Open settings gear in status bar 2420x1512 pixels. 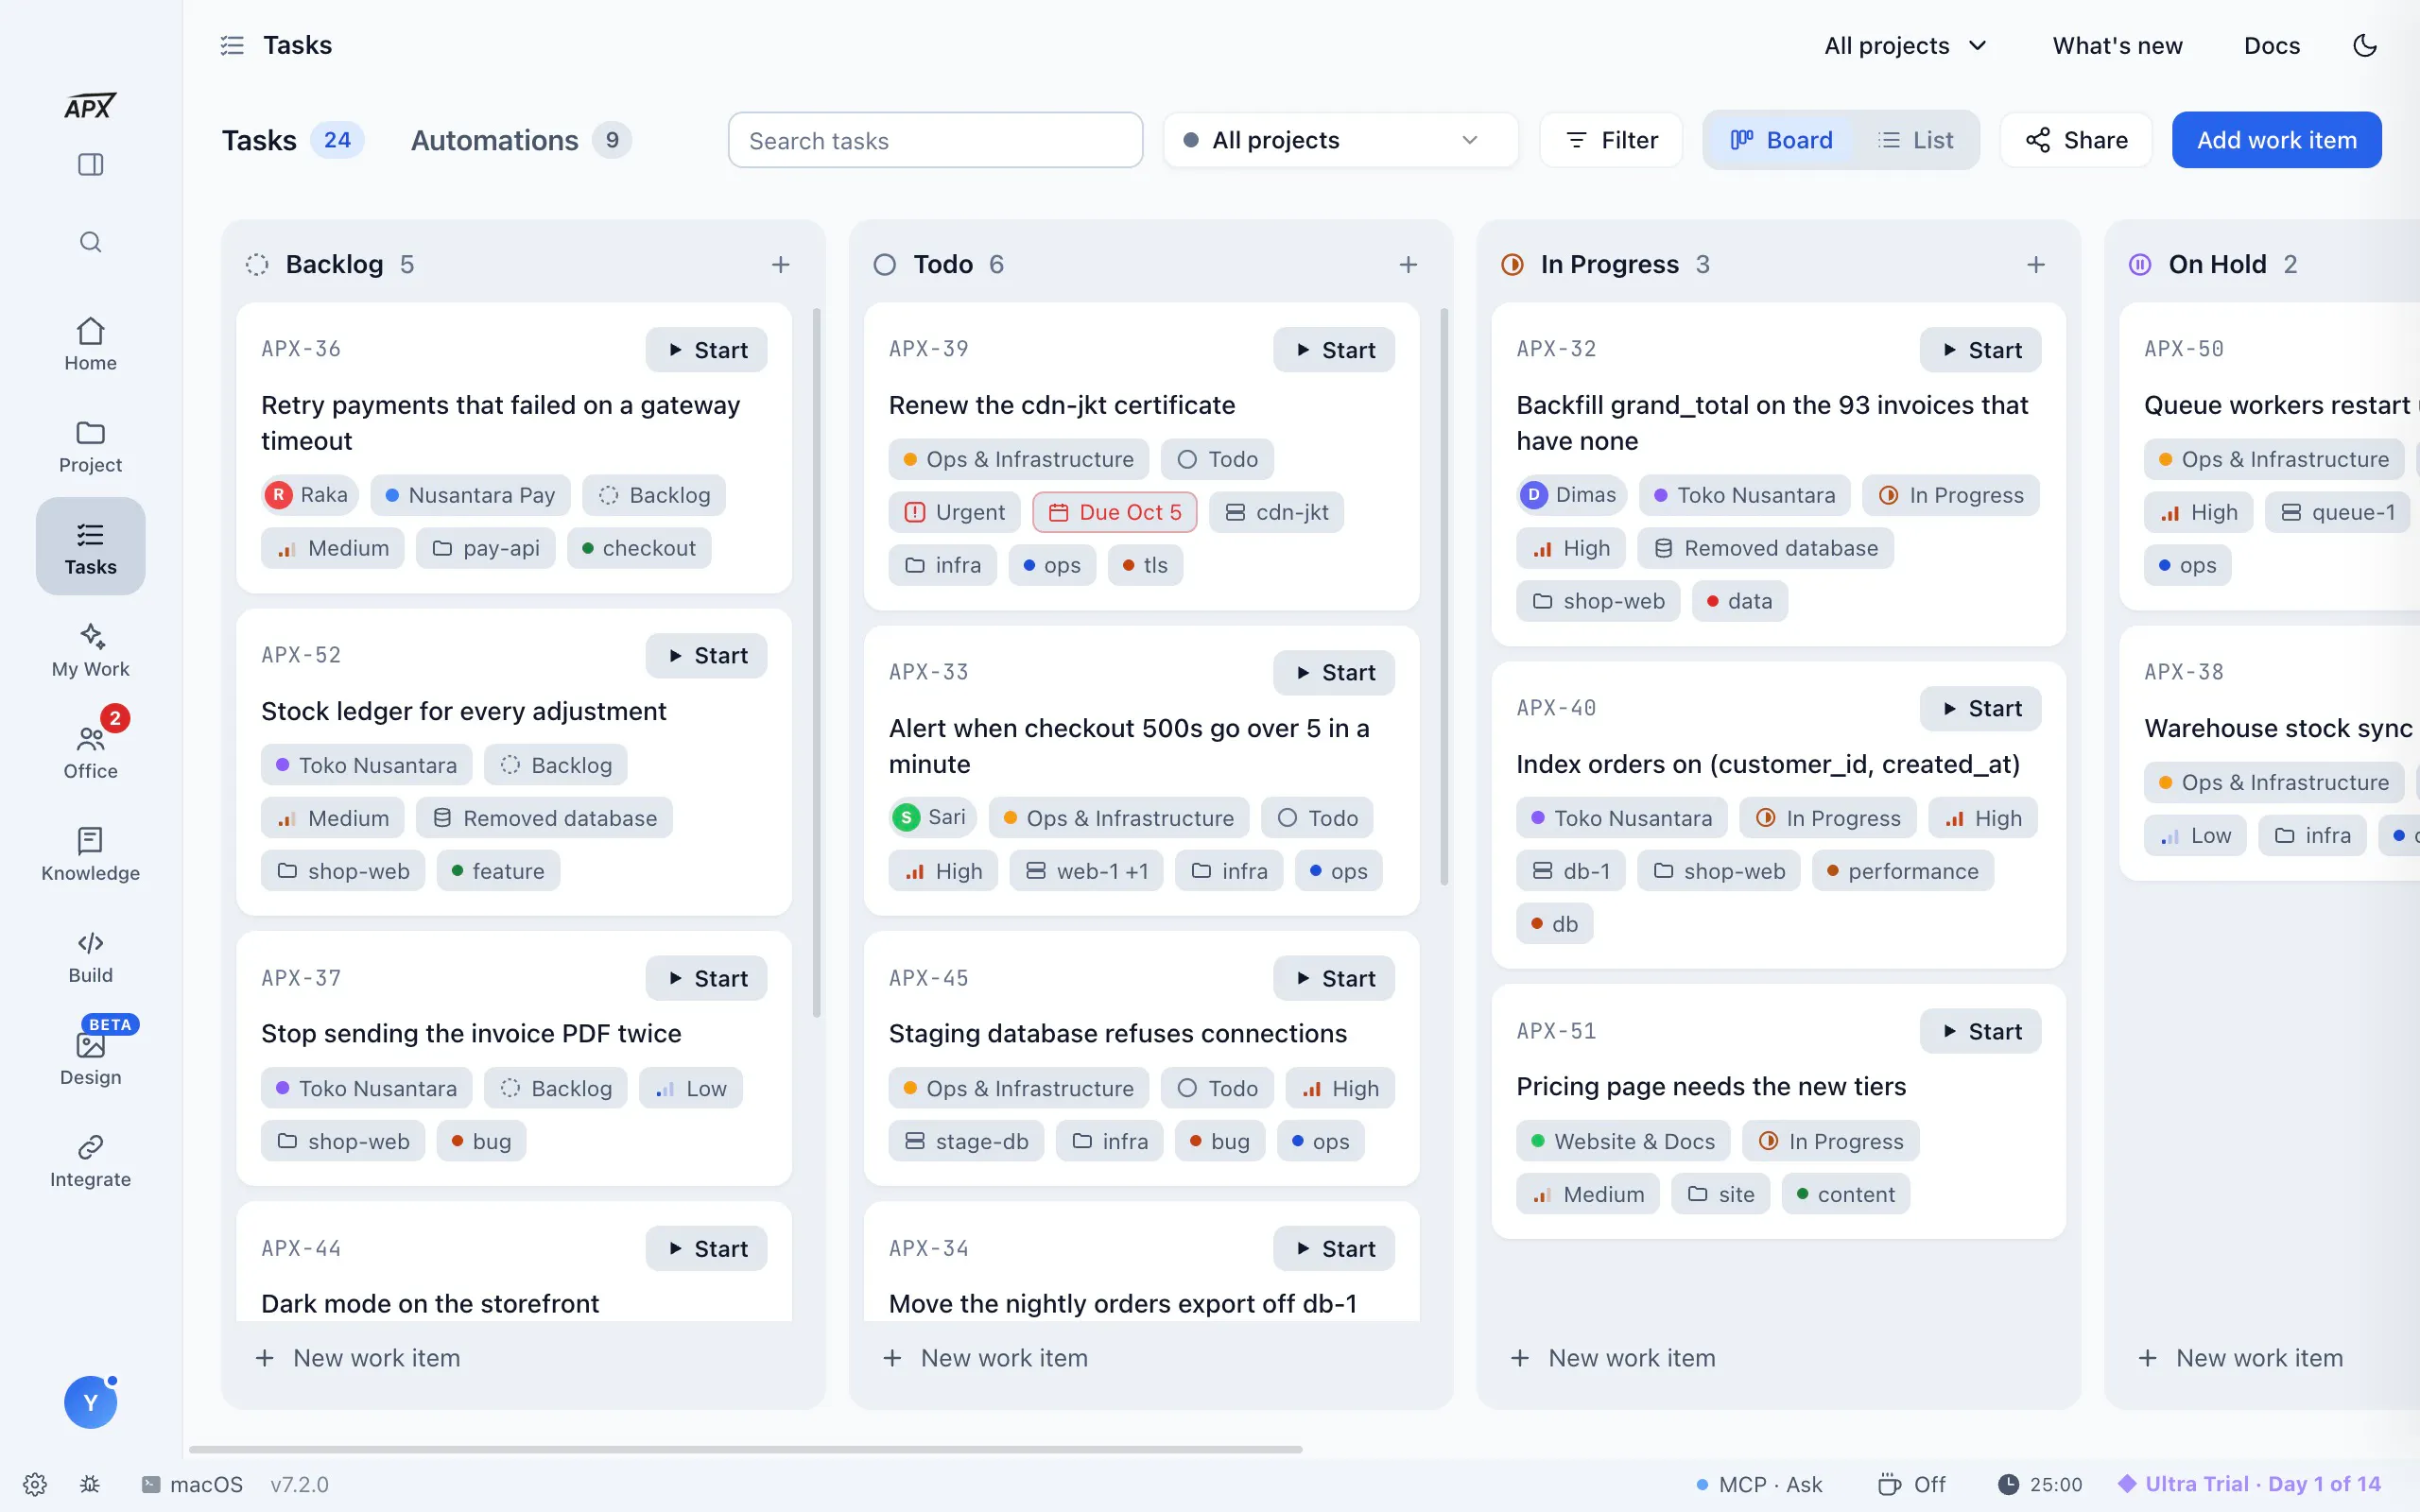click(x=35, y=1484)
